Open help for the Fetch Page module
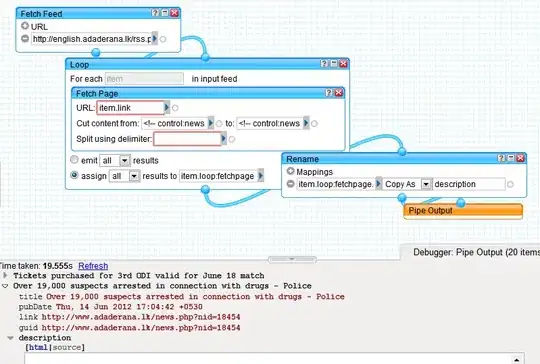540x364 pixels. coord(329,93)
